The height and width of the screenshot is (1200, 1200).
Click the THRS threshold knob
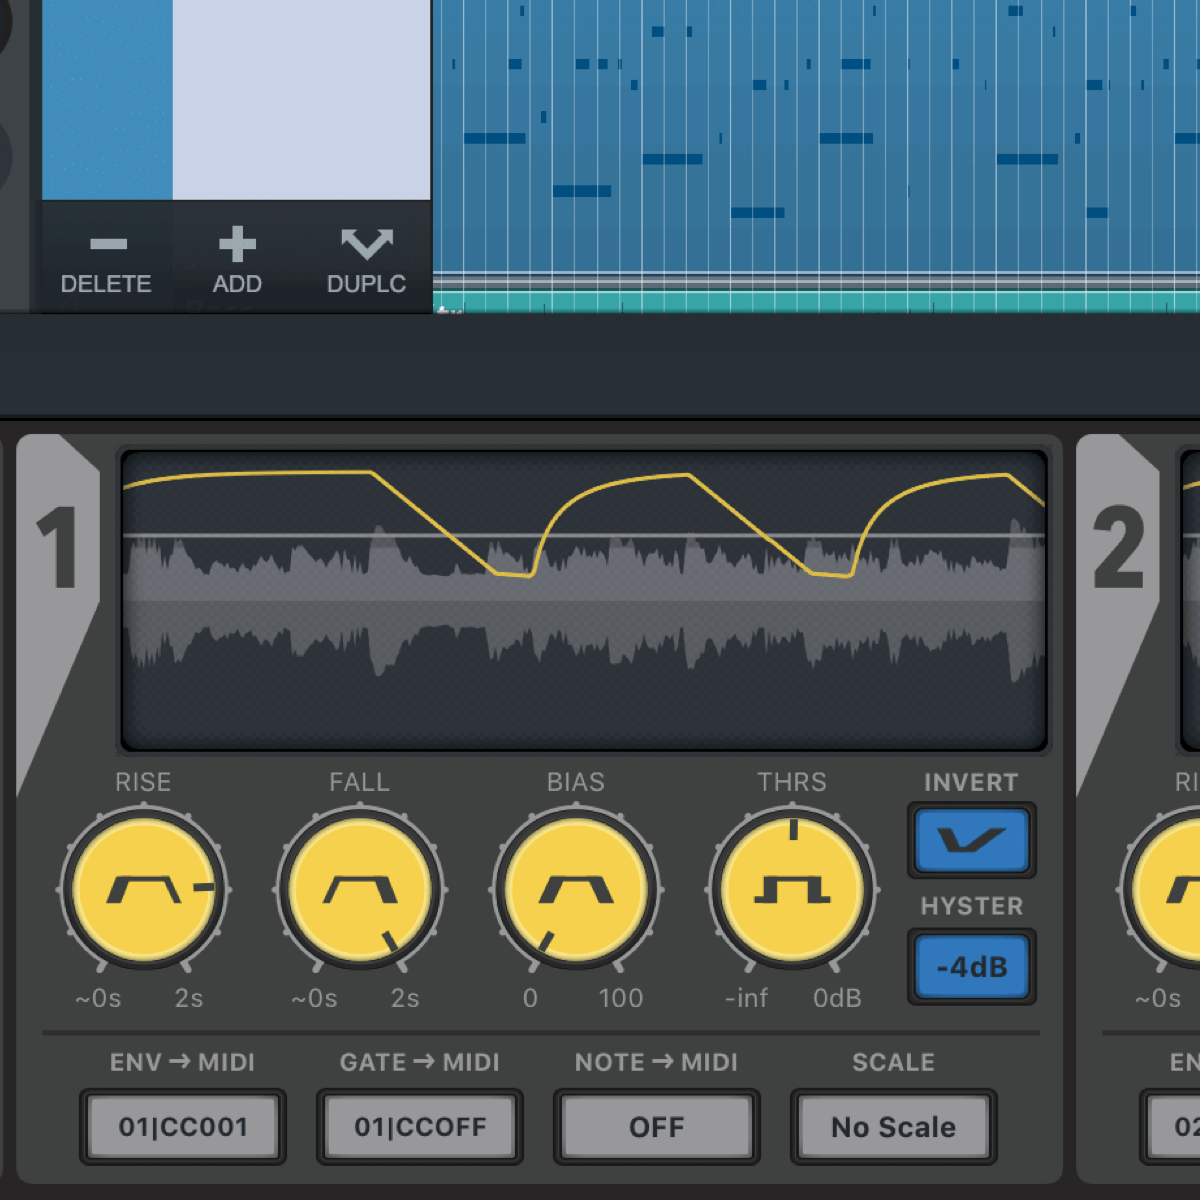[x=792, y=889]
